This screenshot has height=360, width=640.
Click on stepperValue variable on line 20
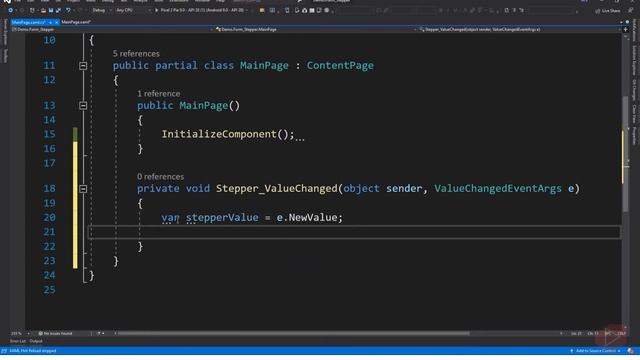pos(222,218)
